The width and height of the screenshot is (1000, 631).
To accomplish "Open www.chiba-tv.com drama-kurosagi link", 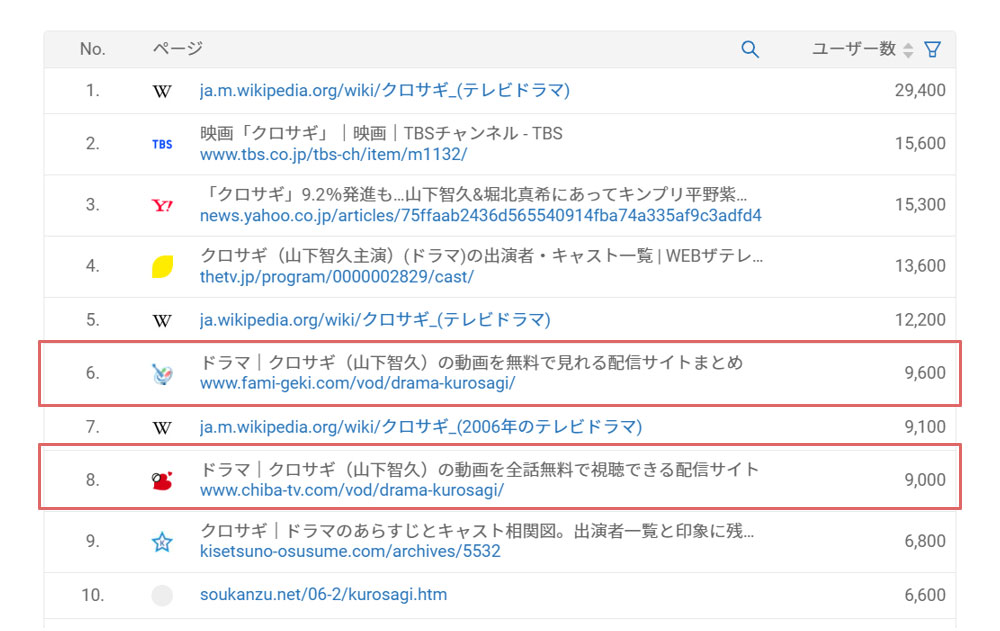I will (351, 491).
